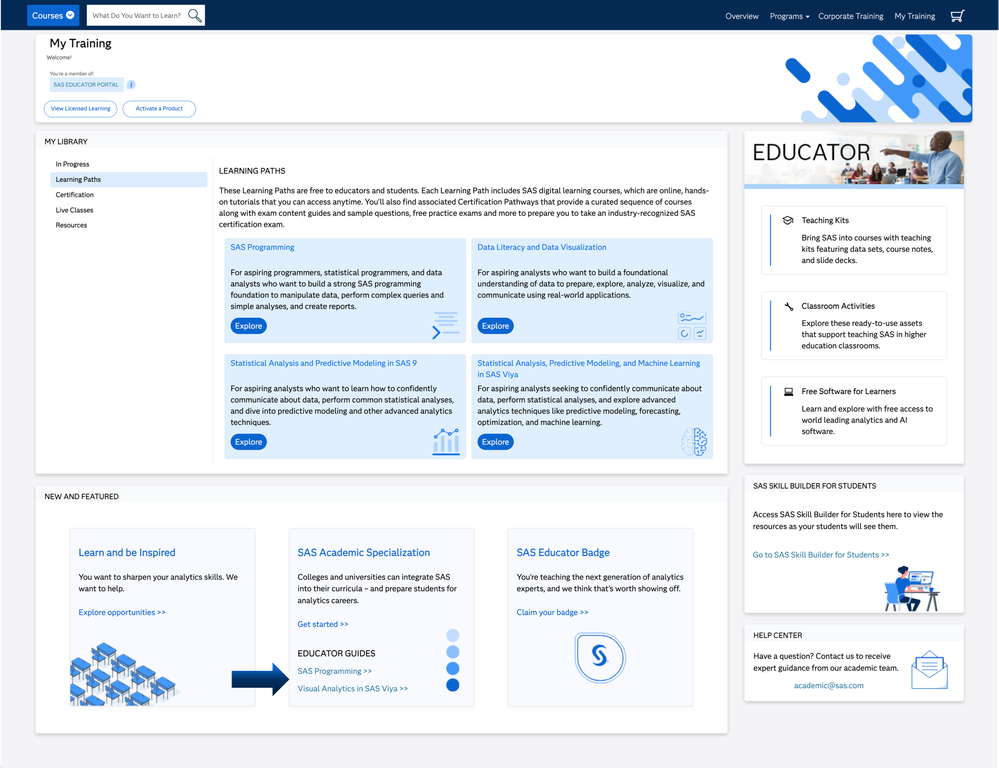Click the academic@sas.com email link
The image size is (999, 768).
pos(828,686)
